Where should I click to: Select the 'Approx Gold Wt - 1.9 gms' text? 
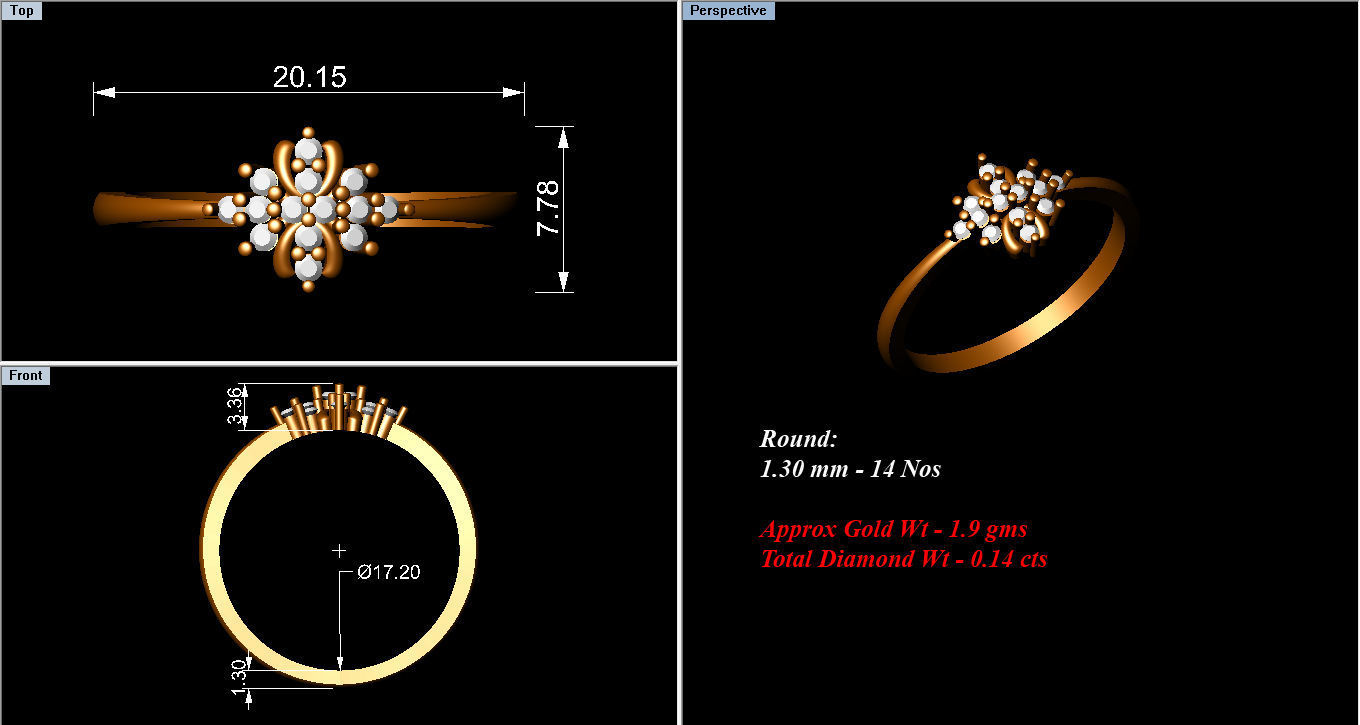coord(893,529)
